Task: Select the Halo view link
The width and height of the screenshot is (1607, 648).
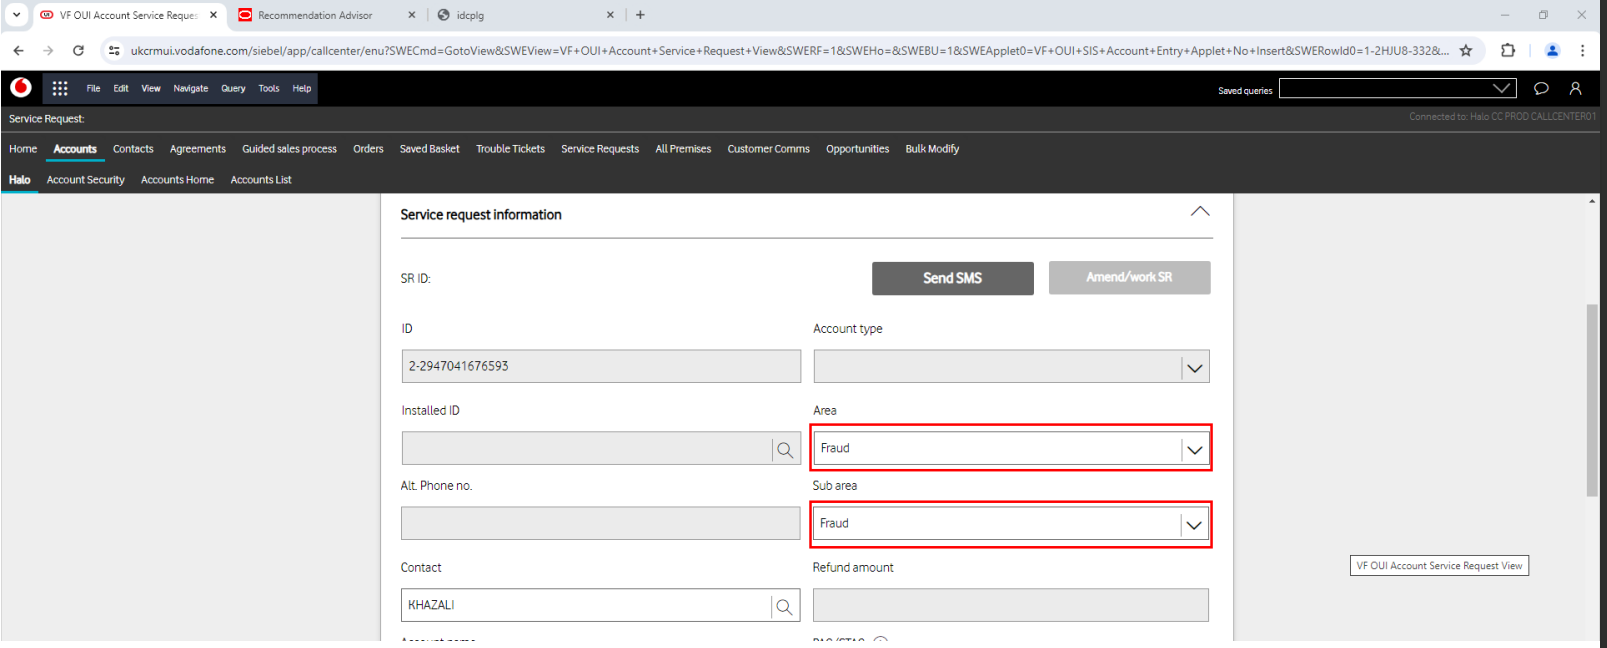Action: pos(20,180)
